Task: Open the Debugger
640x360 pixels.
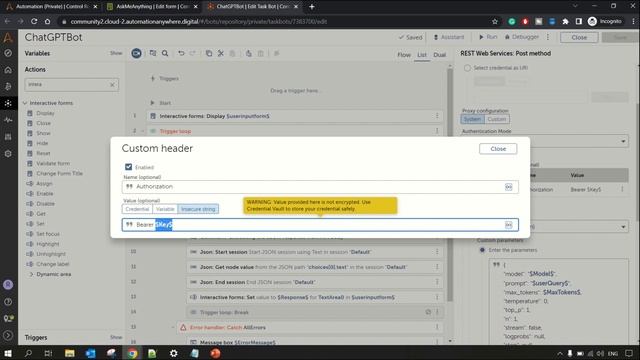Action: 522,37
